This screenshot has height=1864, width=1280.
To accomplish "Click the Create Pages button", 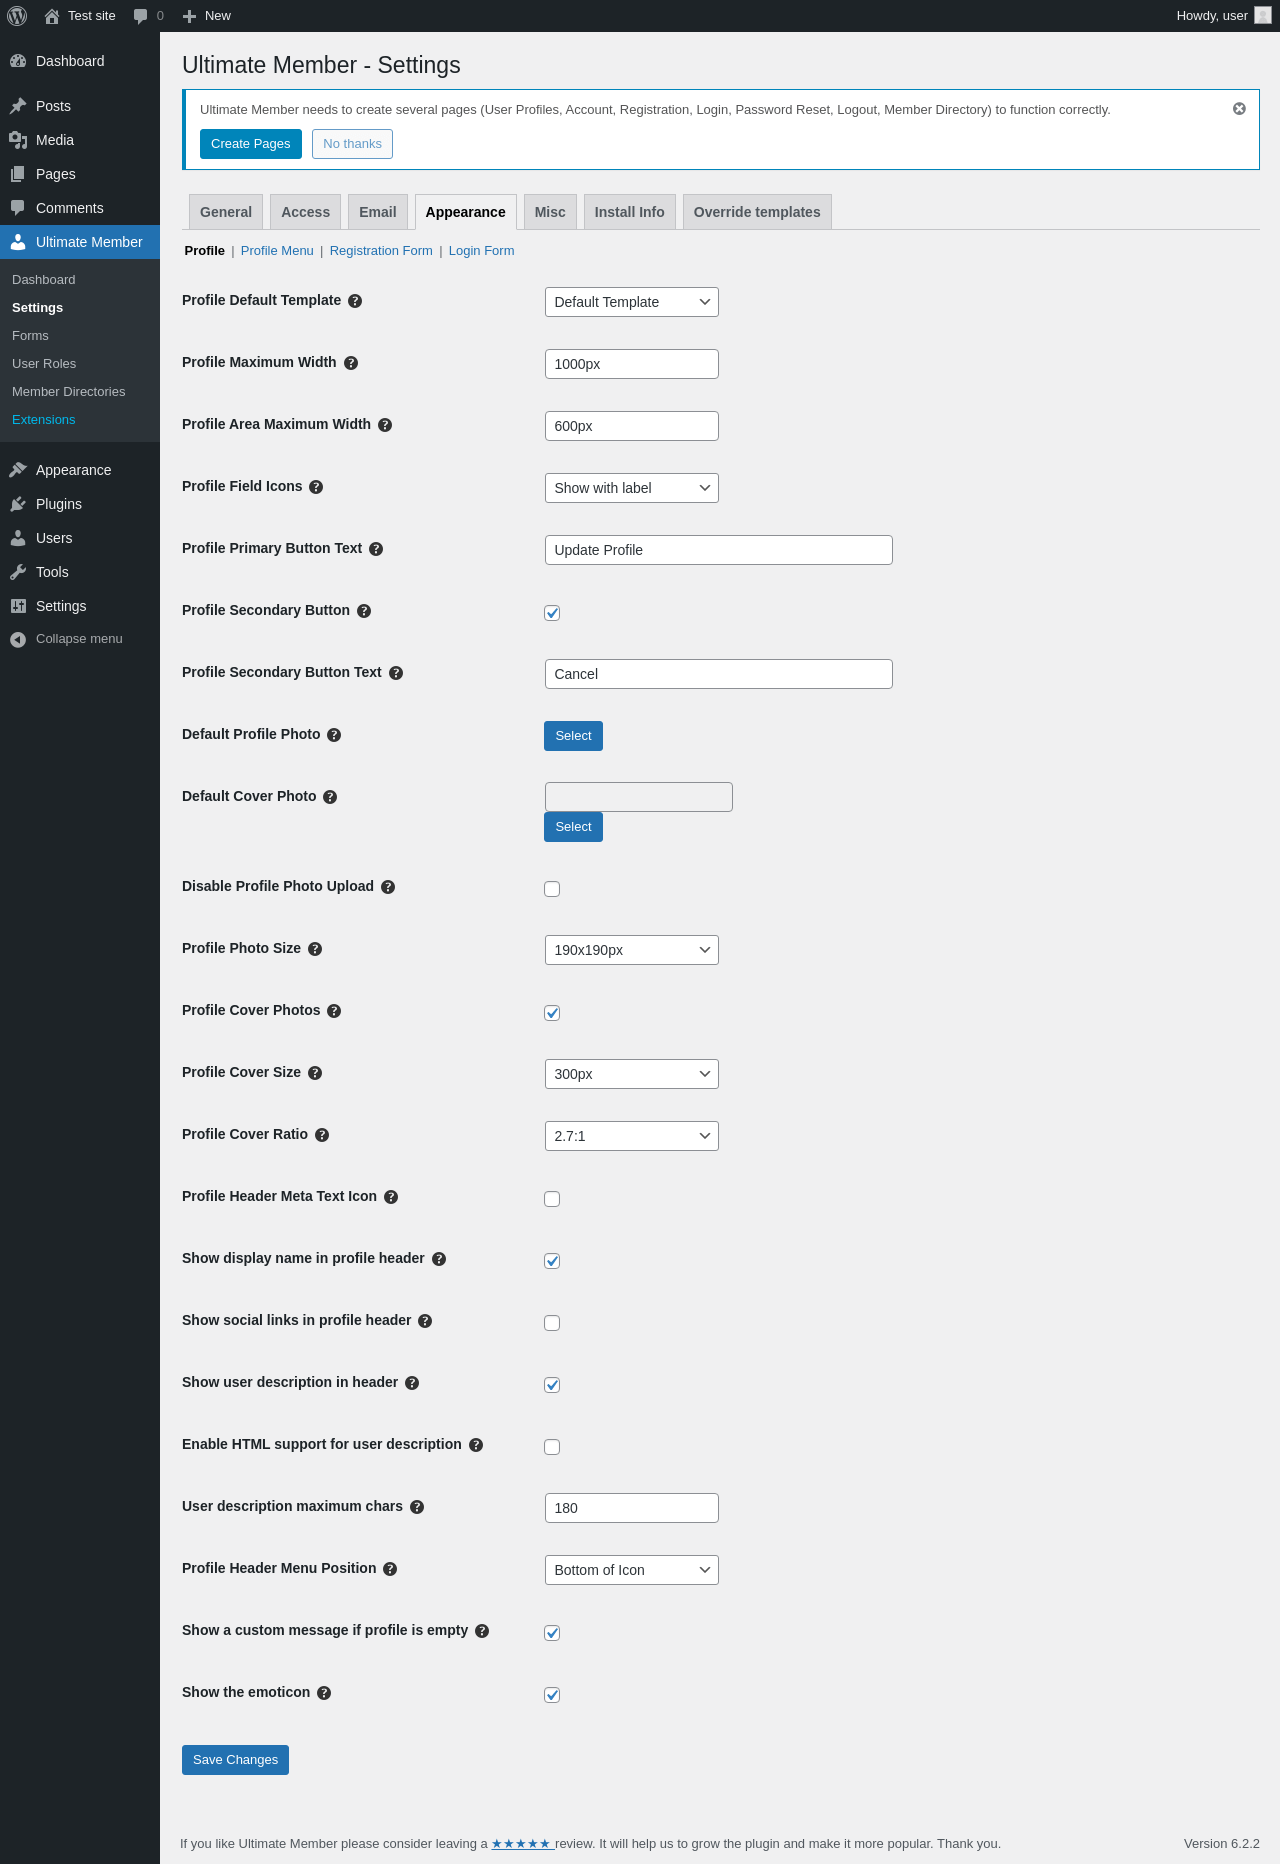I will 251,144.
